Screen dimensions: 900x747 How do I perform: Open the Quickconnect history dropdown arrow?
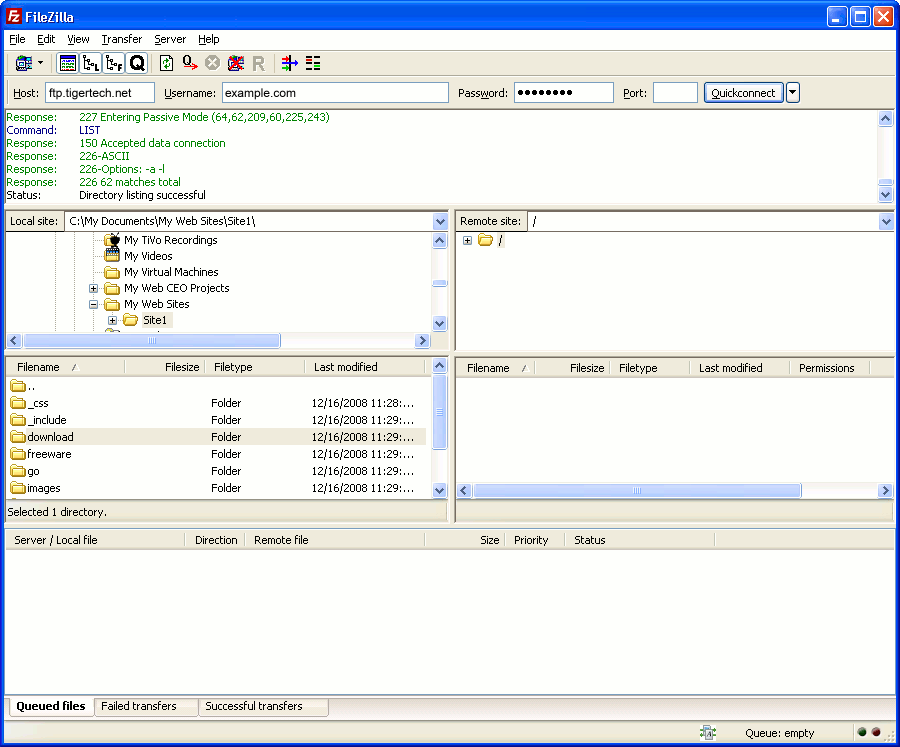793,92
